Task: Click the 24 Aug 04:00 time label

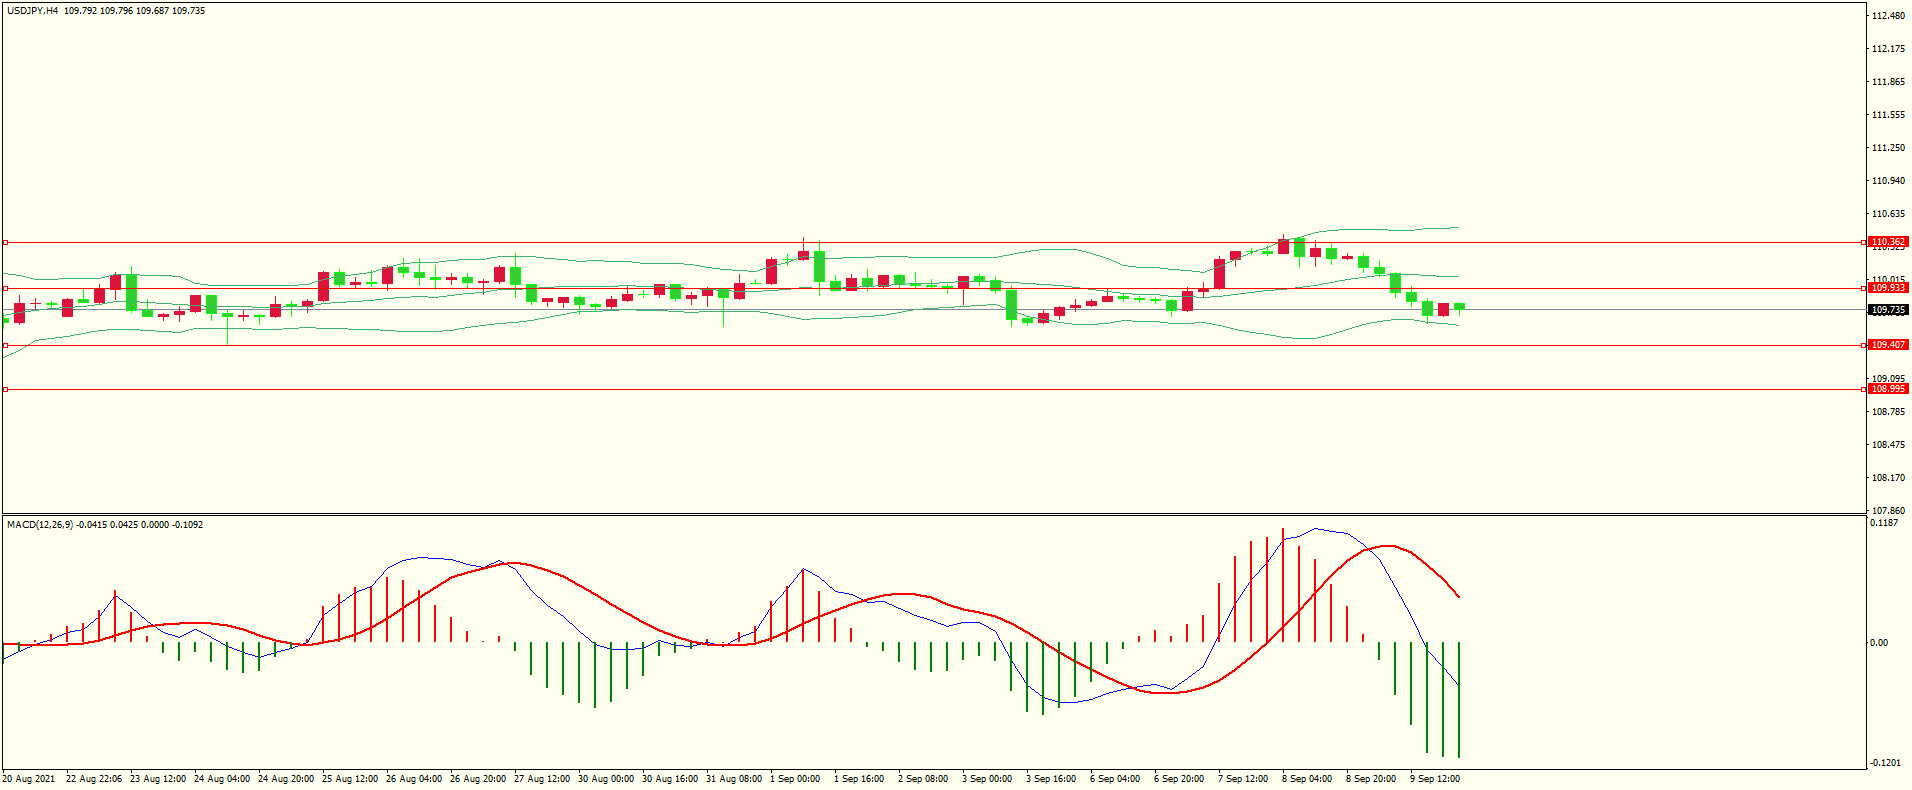Action: (222, 779)
